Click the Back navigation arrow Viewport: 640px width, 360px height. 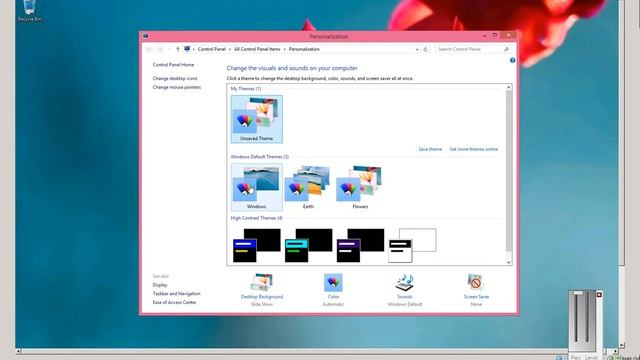click(x=149, y=49)
